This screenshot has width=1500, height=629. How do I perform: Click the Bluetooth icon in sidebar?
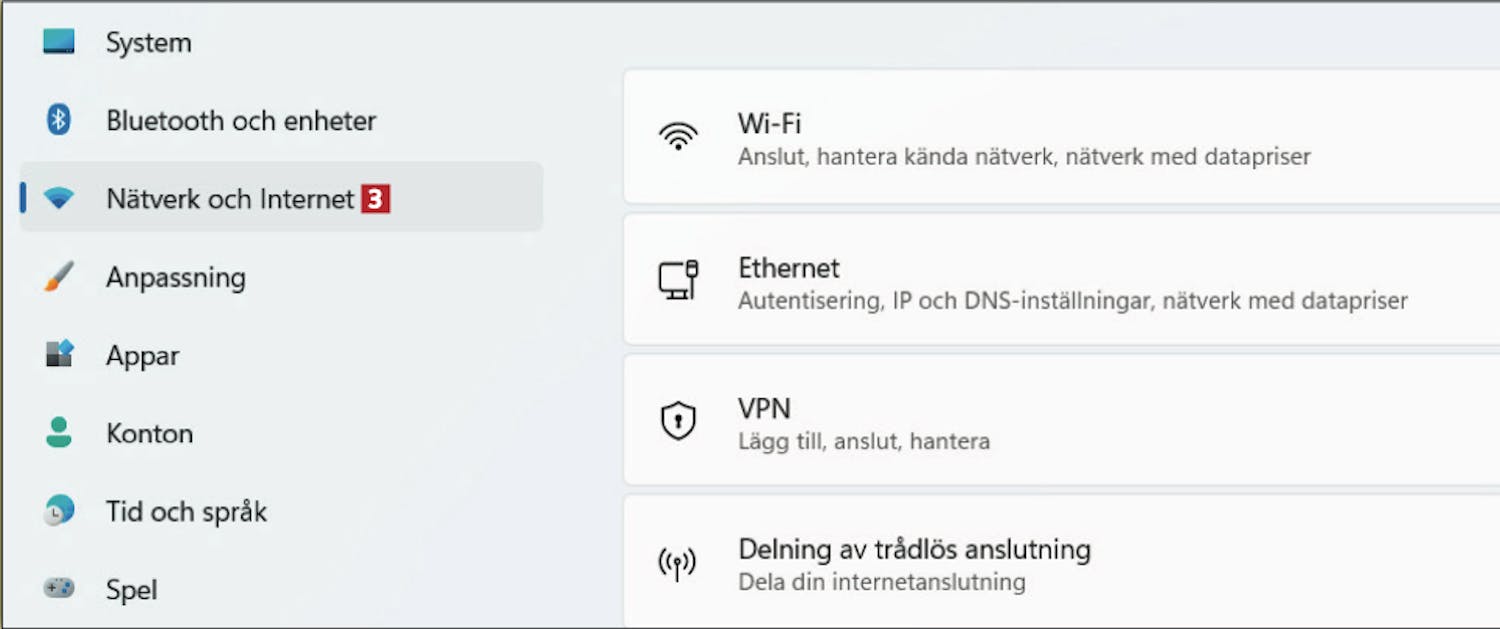click(59, 120)
